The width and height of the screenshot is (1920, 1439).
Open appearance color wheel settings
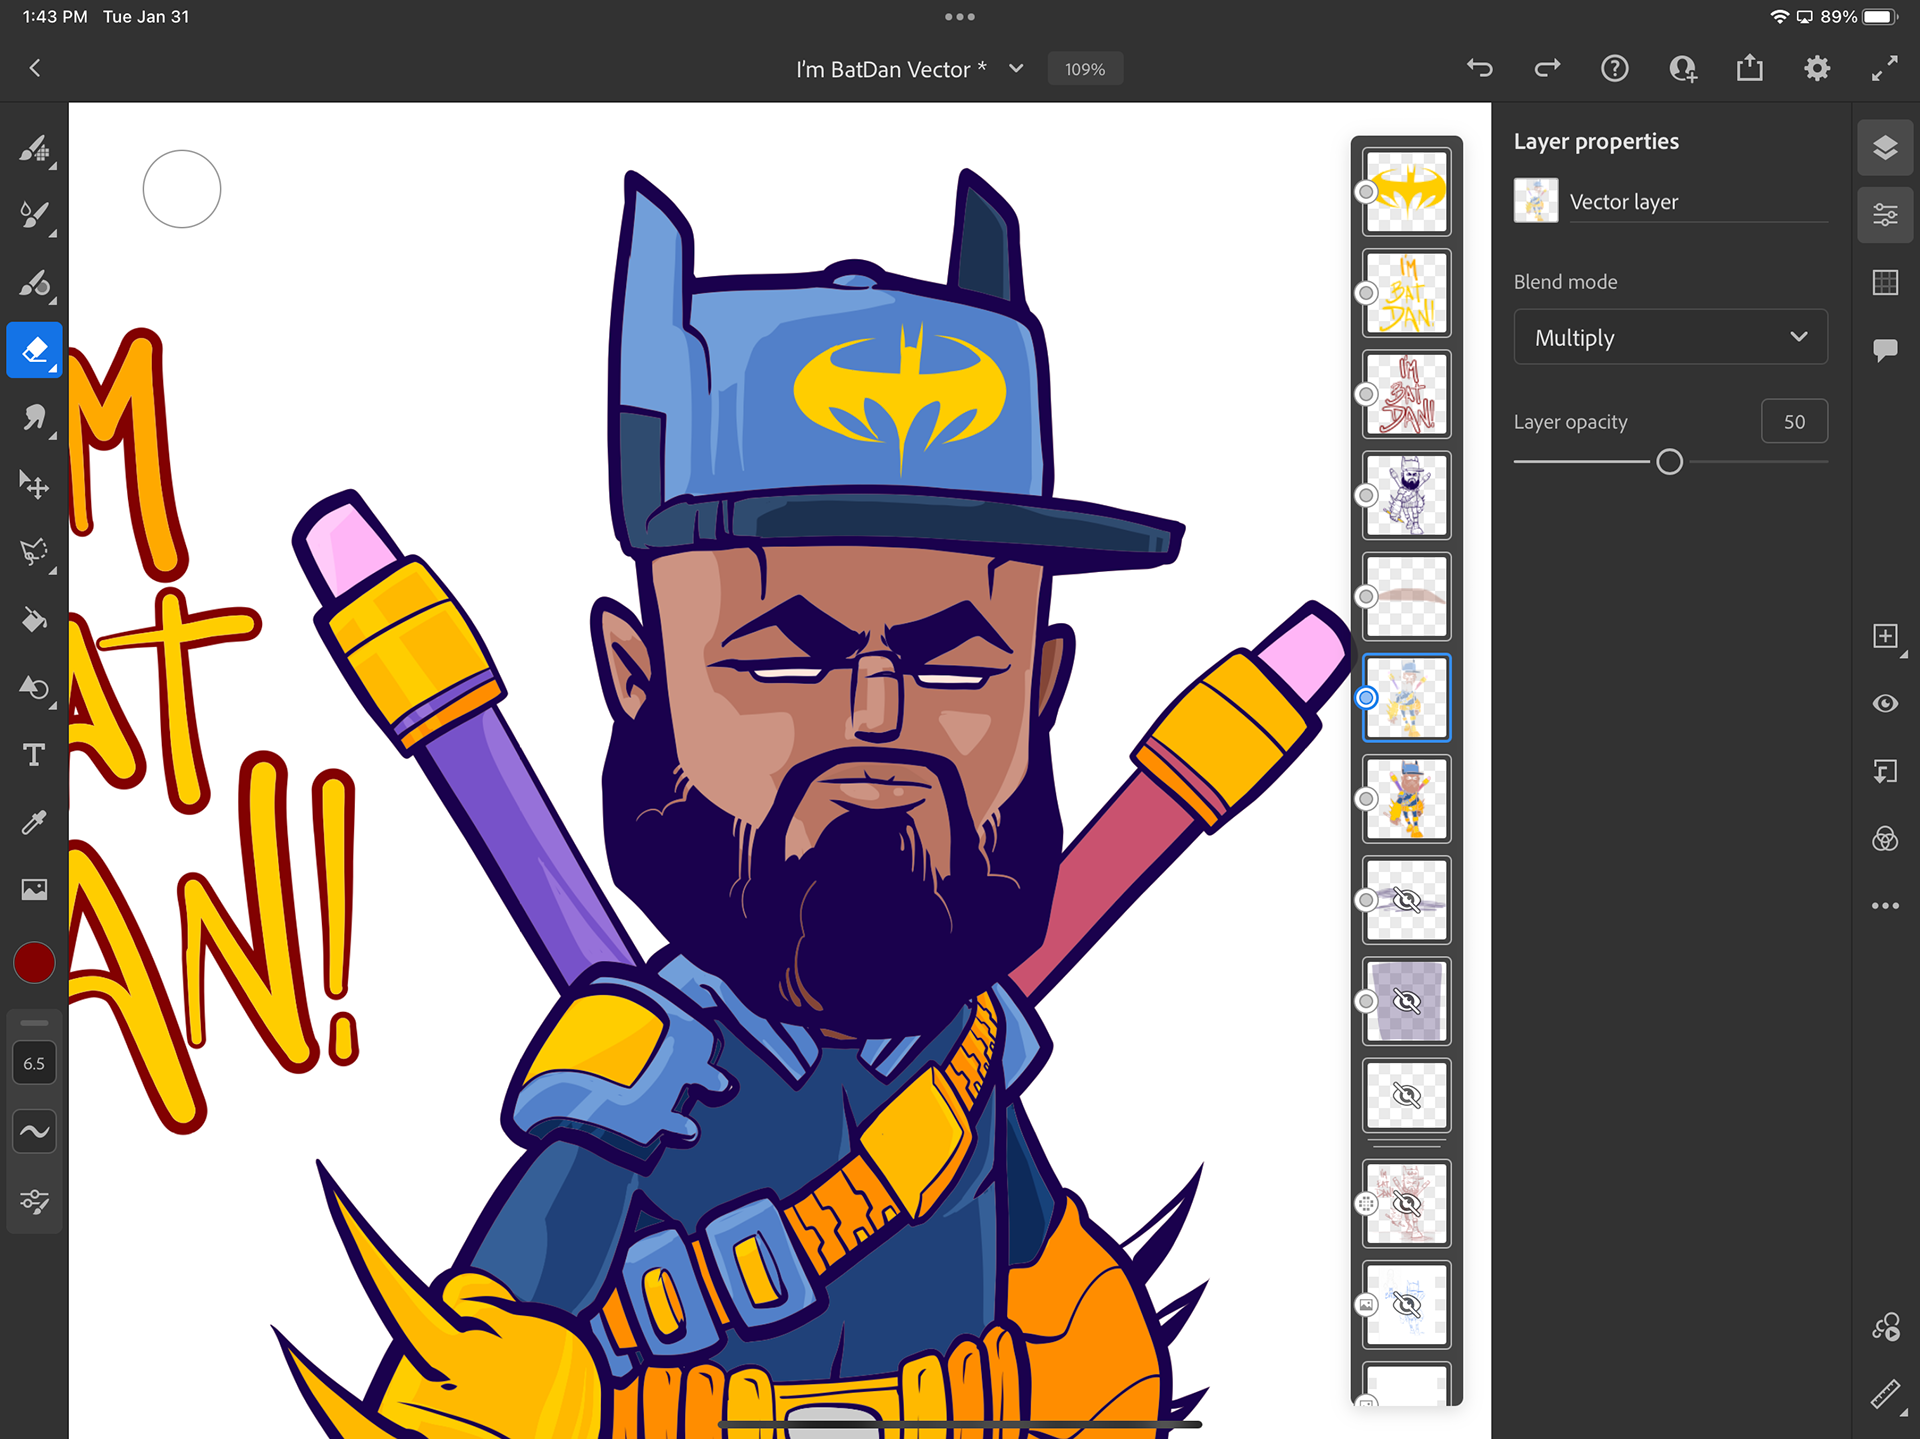coord(1885,1328)
